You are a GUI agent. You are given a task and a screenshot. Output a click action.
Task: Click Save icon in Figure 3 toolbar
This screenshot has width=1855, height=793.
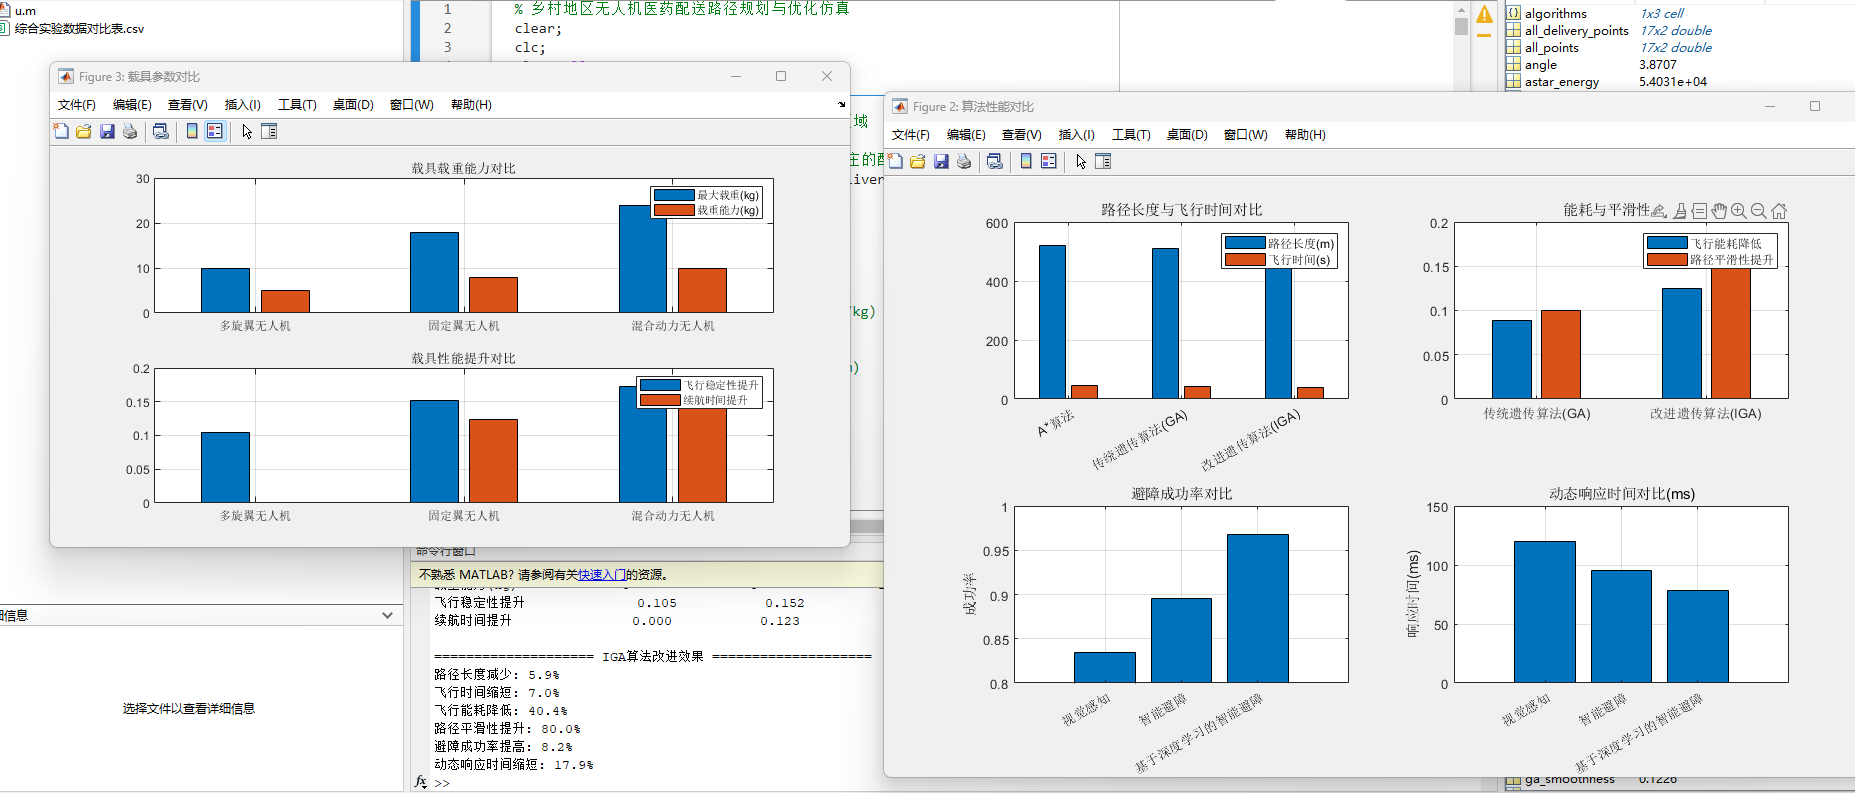tap(107, 131)
